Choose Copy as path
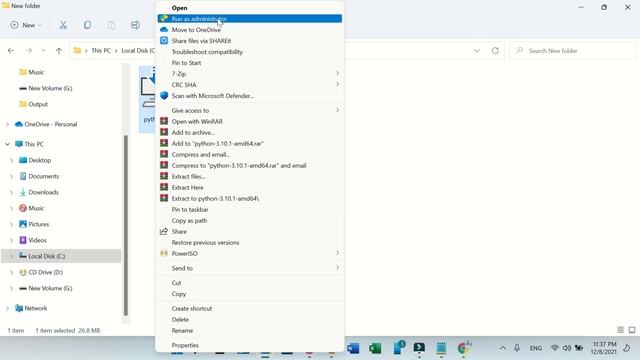The image size is (640, 360). [250, 221]
